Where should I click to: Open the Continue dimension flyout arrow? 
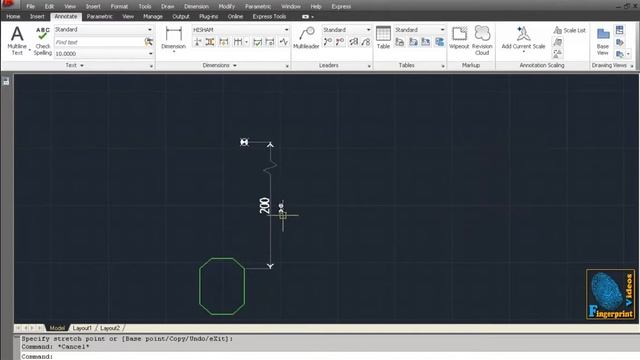coord(247,42)
